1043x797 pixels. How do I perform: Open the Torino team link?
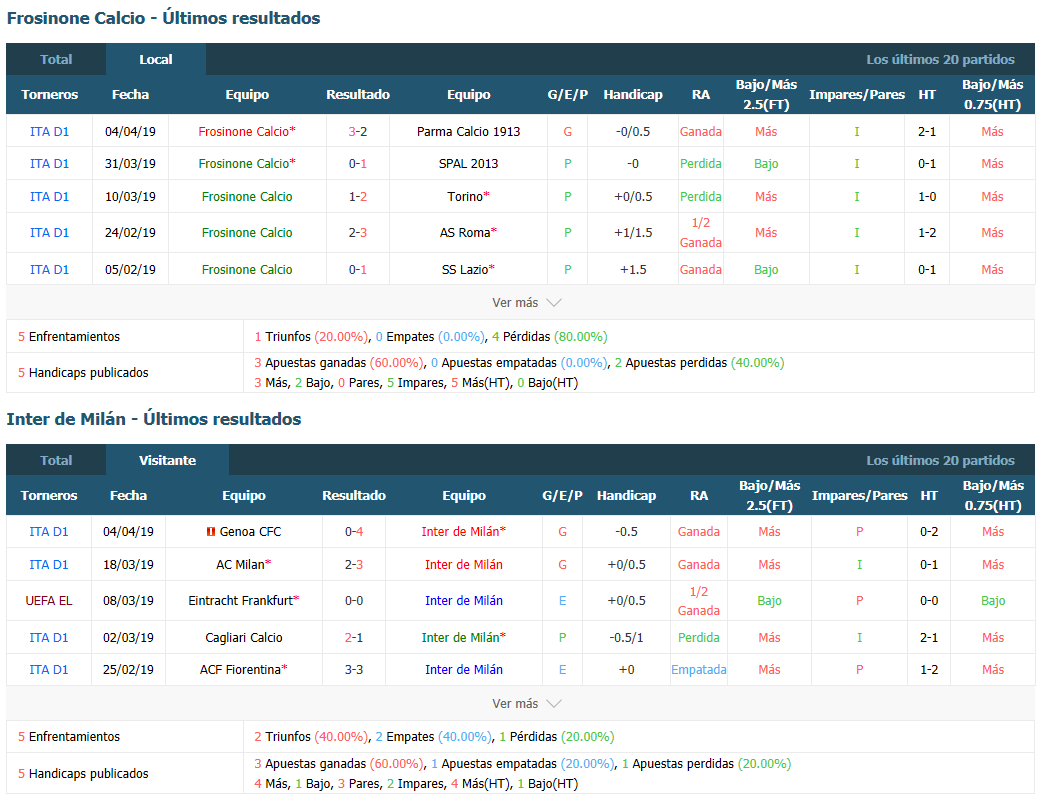pos(465,197)
